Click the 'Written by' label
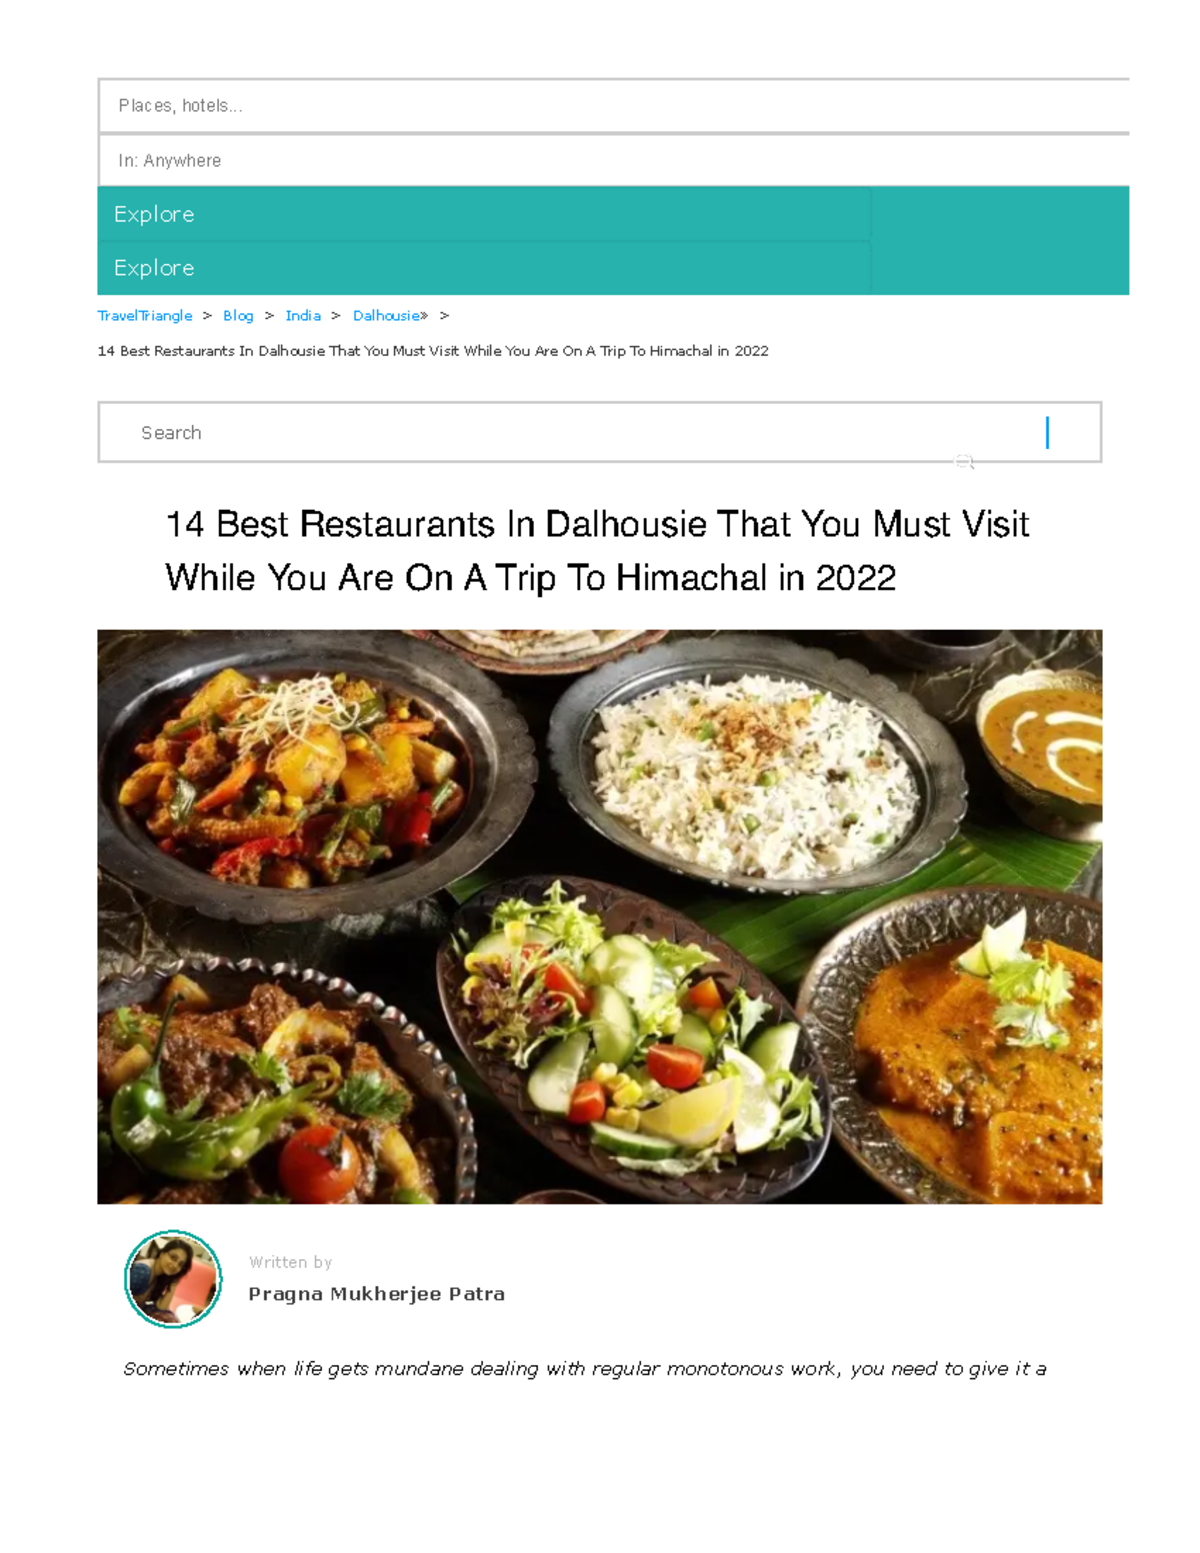 coord(290,1263)
